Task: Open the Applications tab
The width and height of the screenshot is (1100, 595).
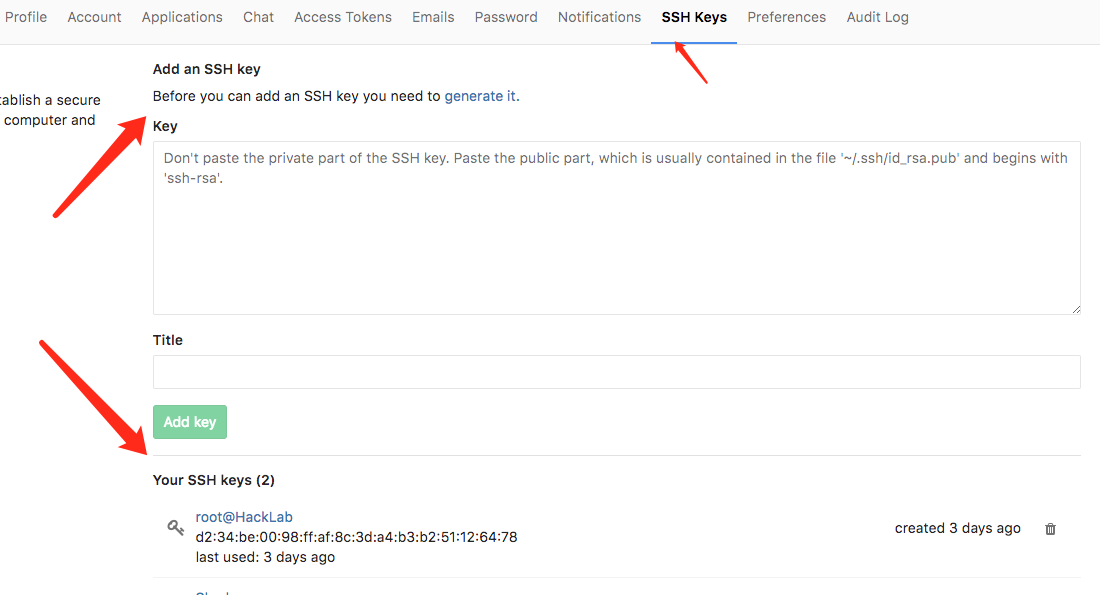Action: (182, 17)
